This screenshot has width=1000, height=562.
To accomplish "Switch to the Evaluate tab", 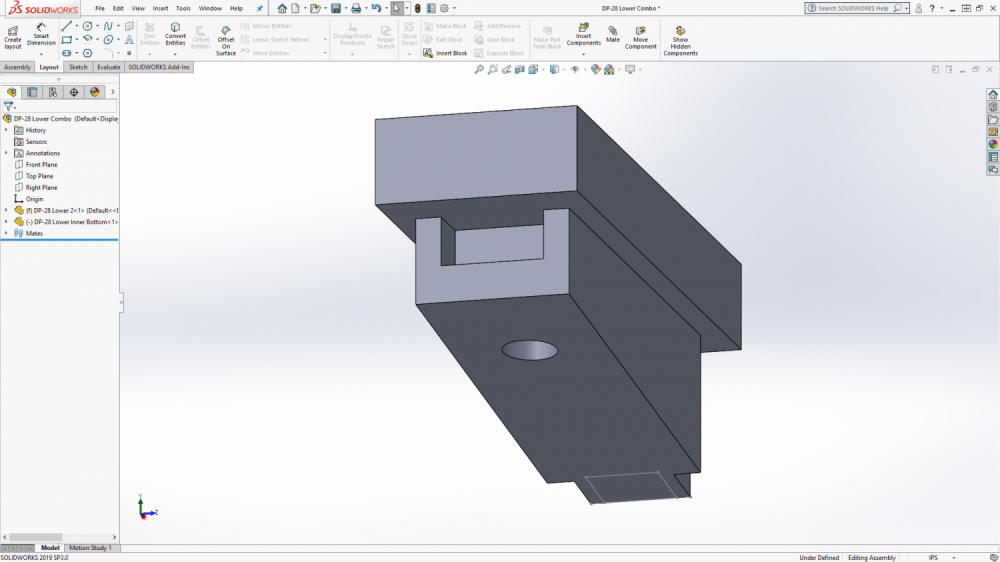I will tap(108, 67).
